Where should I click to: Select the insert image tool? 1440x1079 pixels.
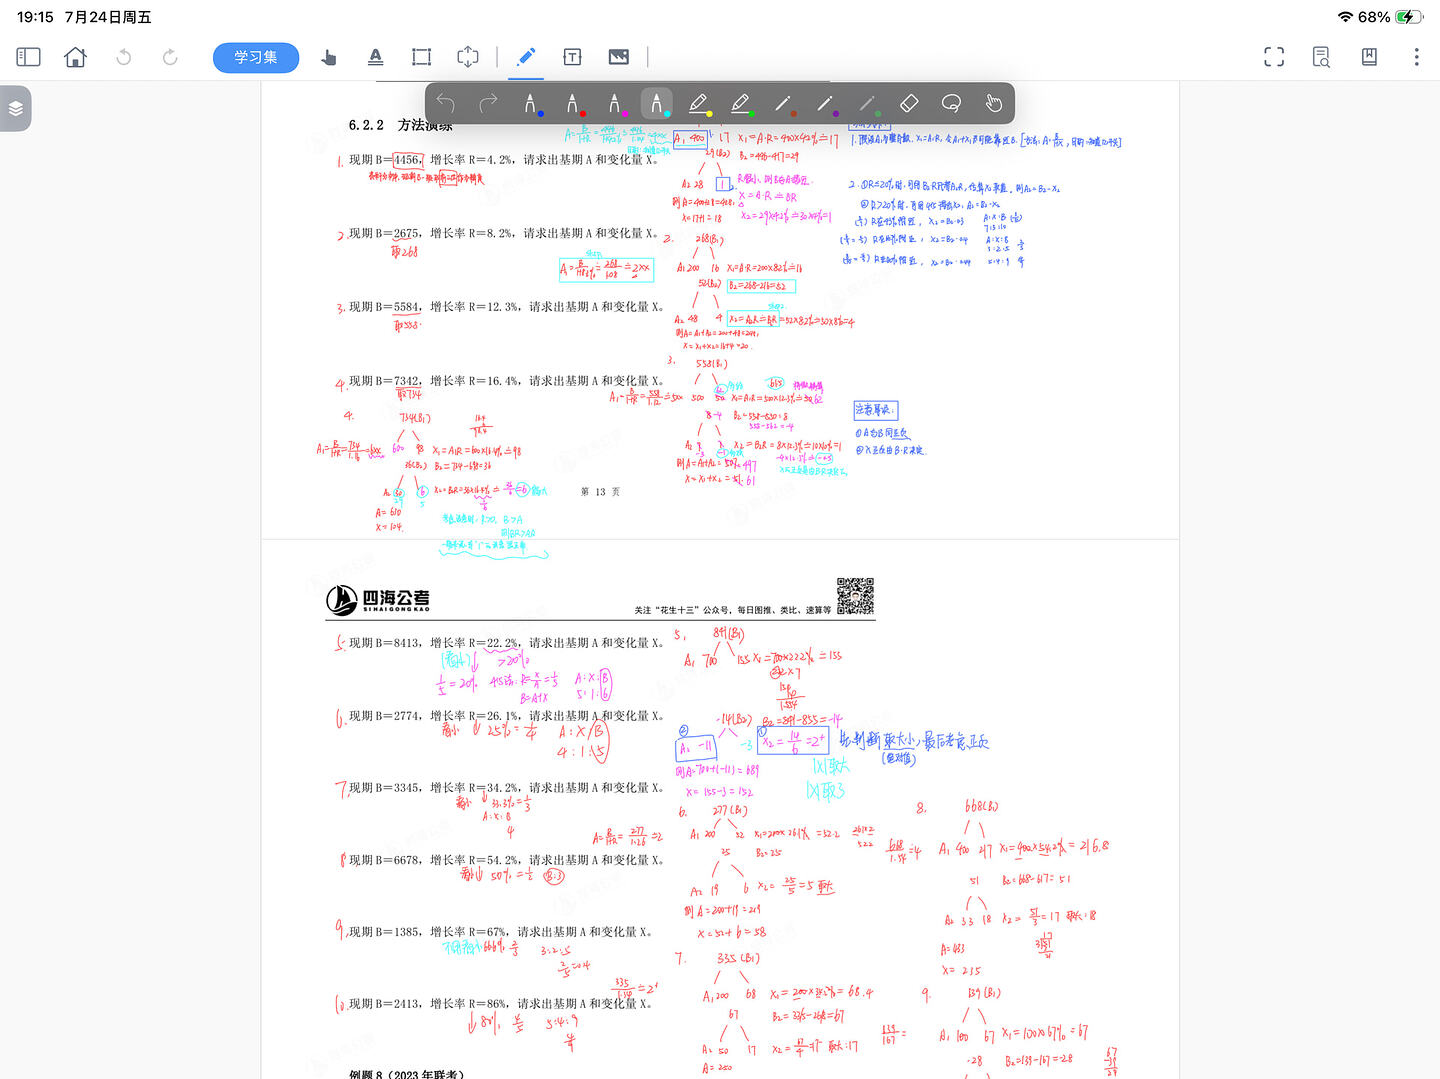click(x=619, y=57)
